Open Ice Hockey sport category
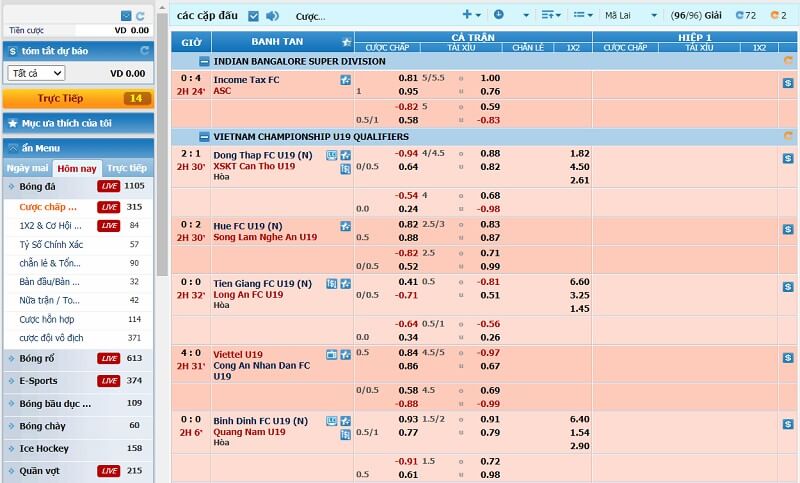 tap(78, 448)
